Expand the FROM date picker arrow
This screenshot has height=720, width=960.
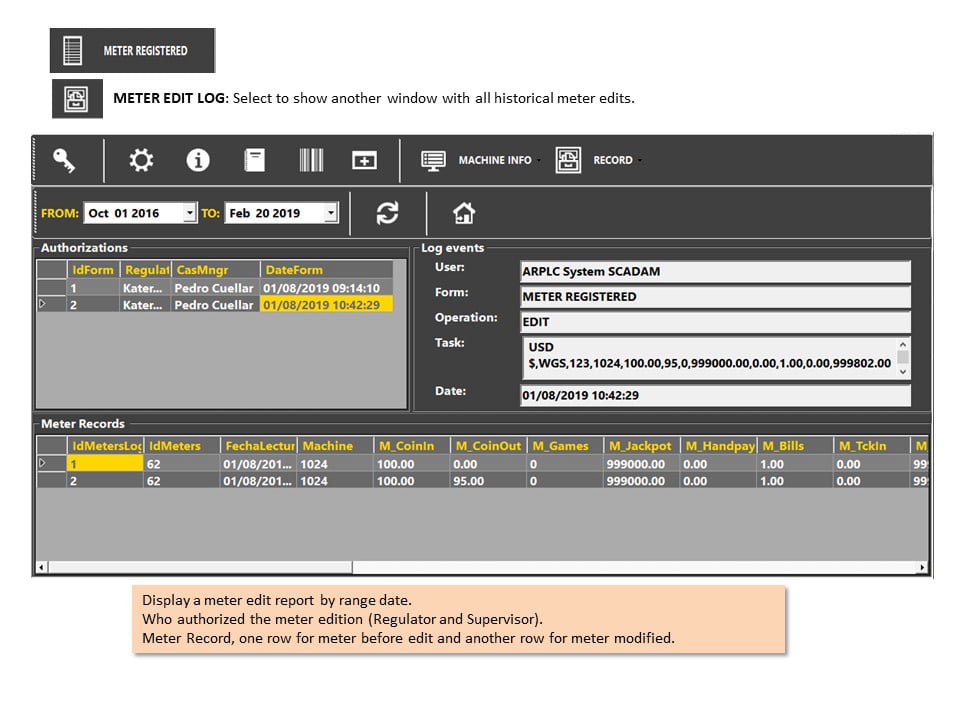pyautogui.click(x=190, y=213)
